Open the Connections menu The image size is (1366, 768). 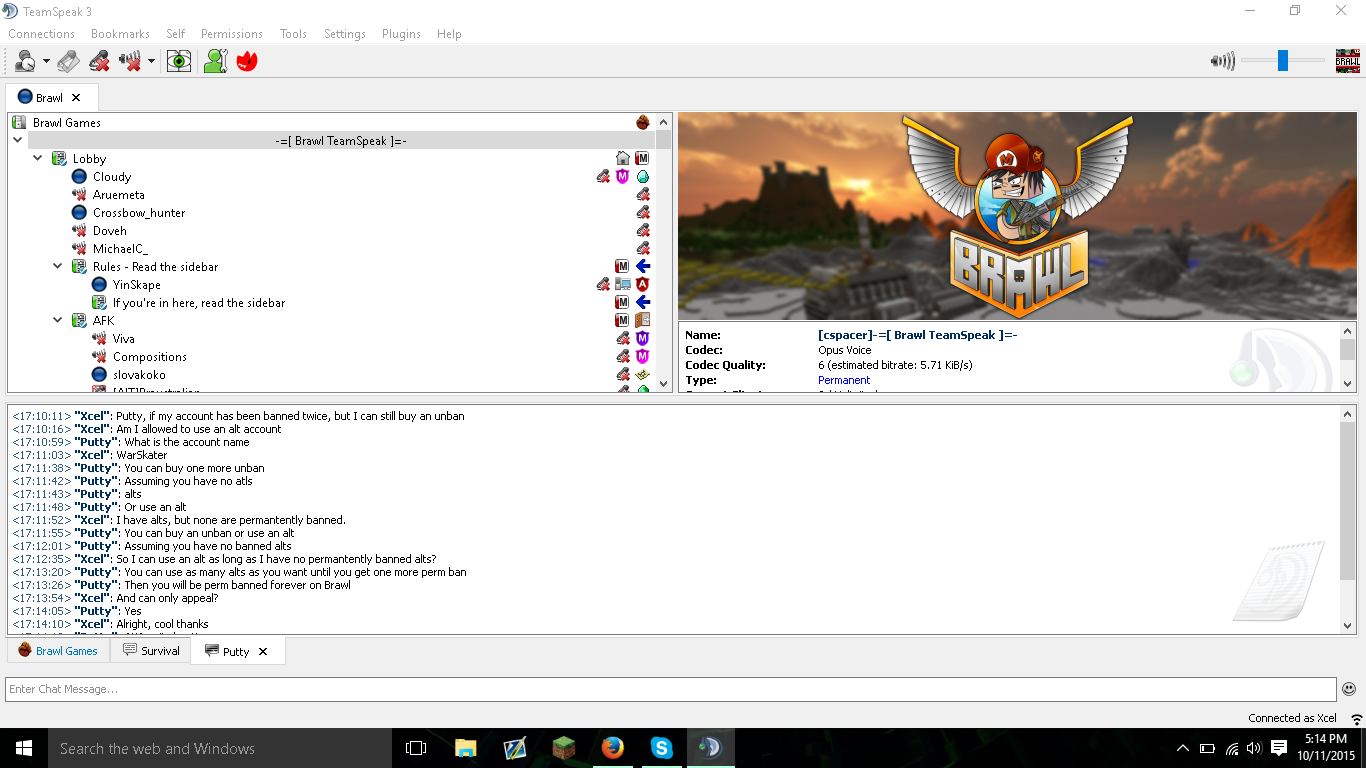[x=41, y=34]
